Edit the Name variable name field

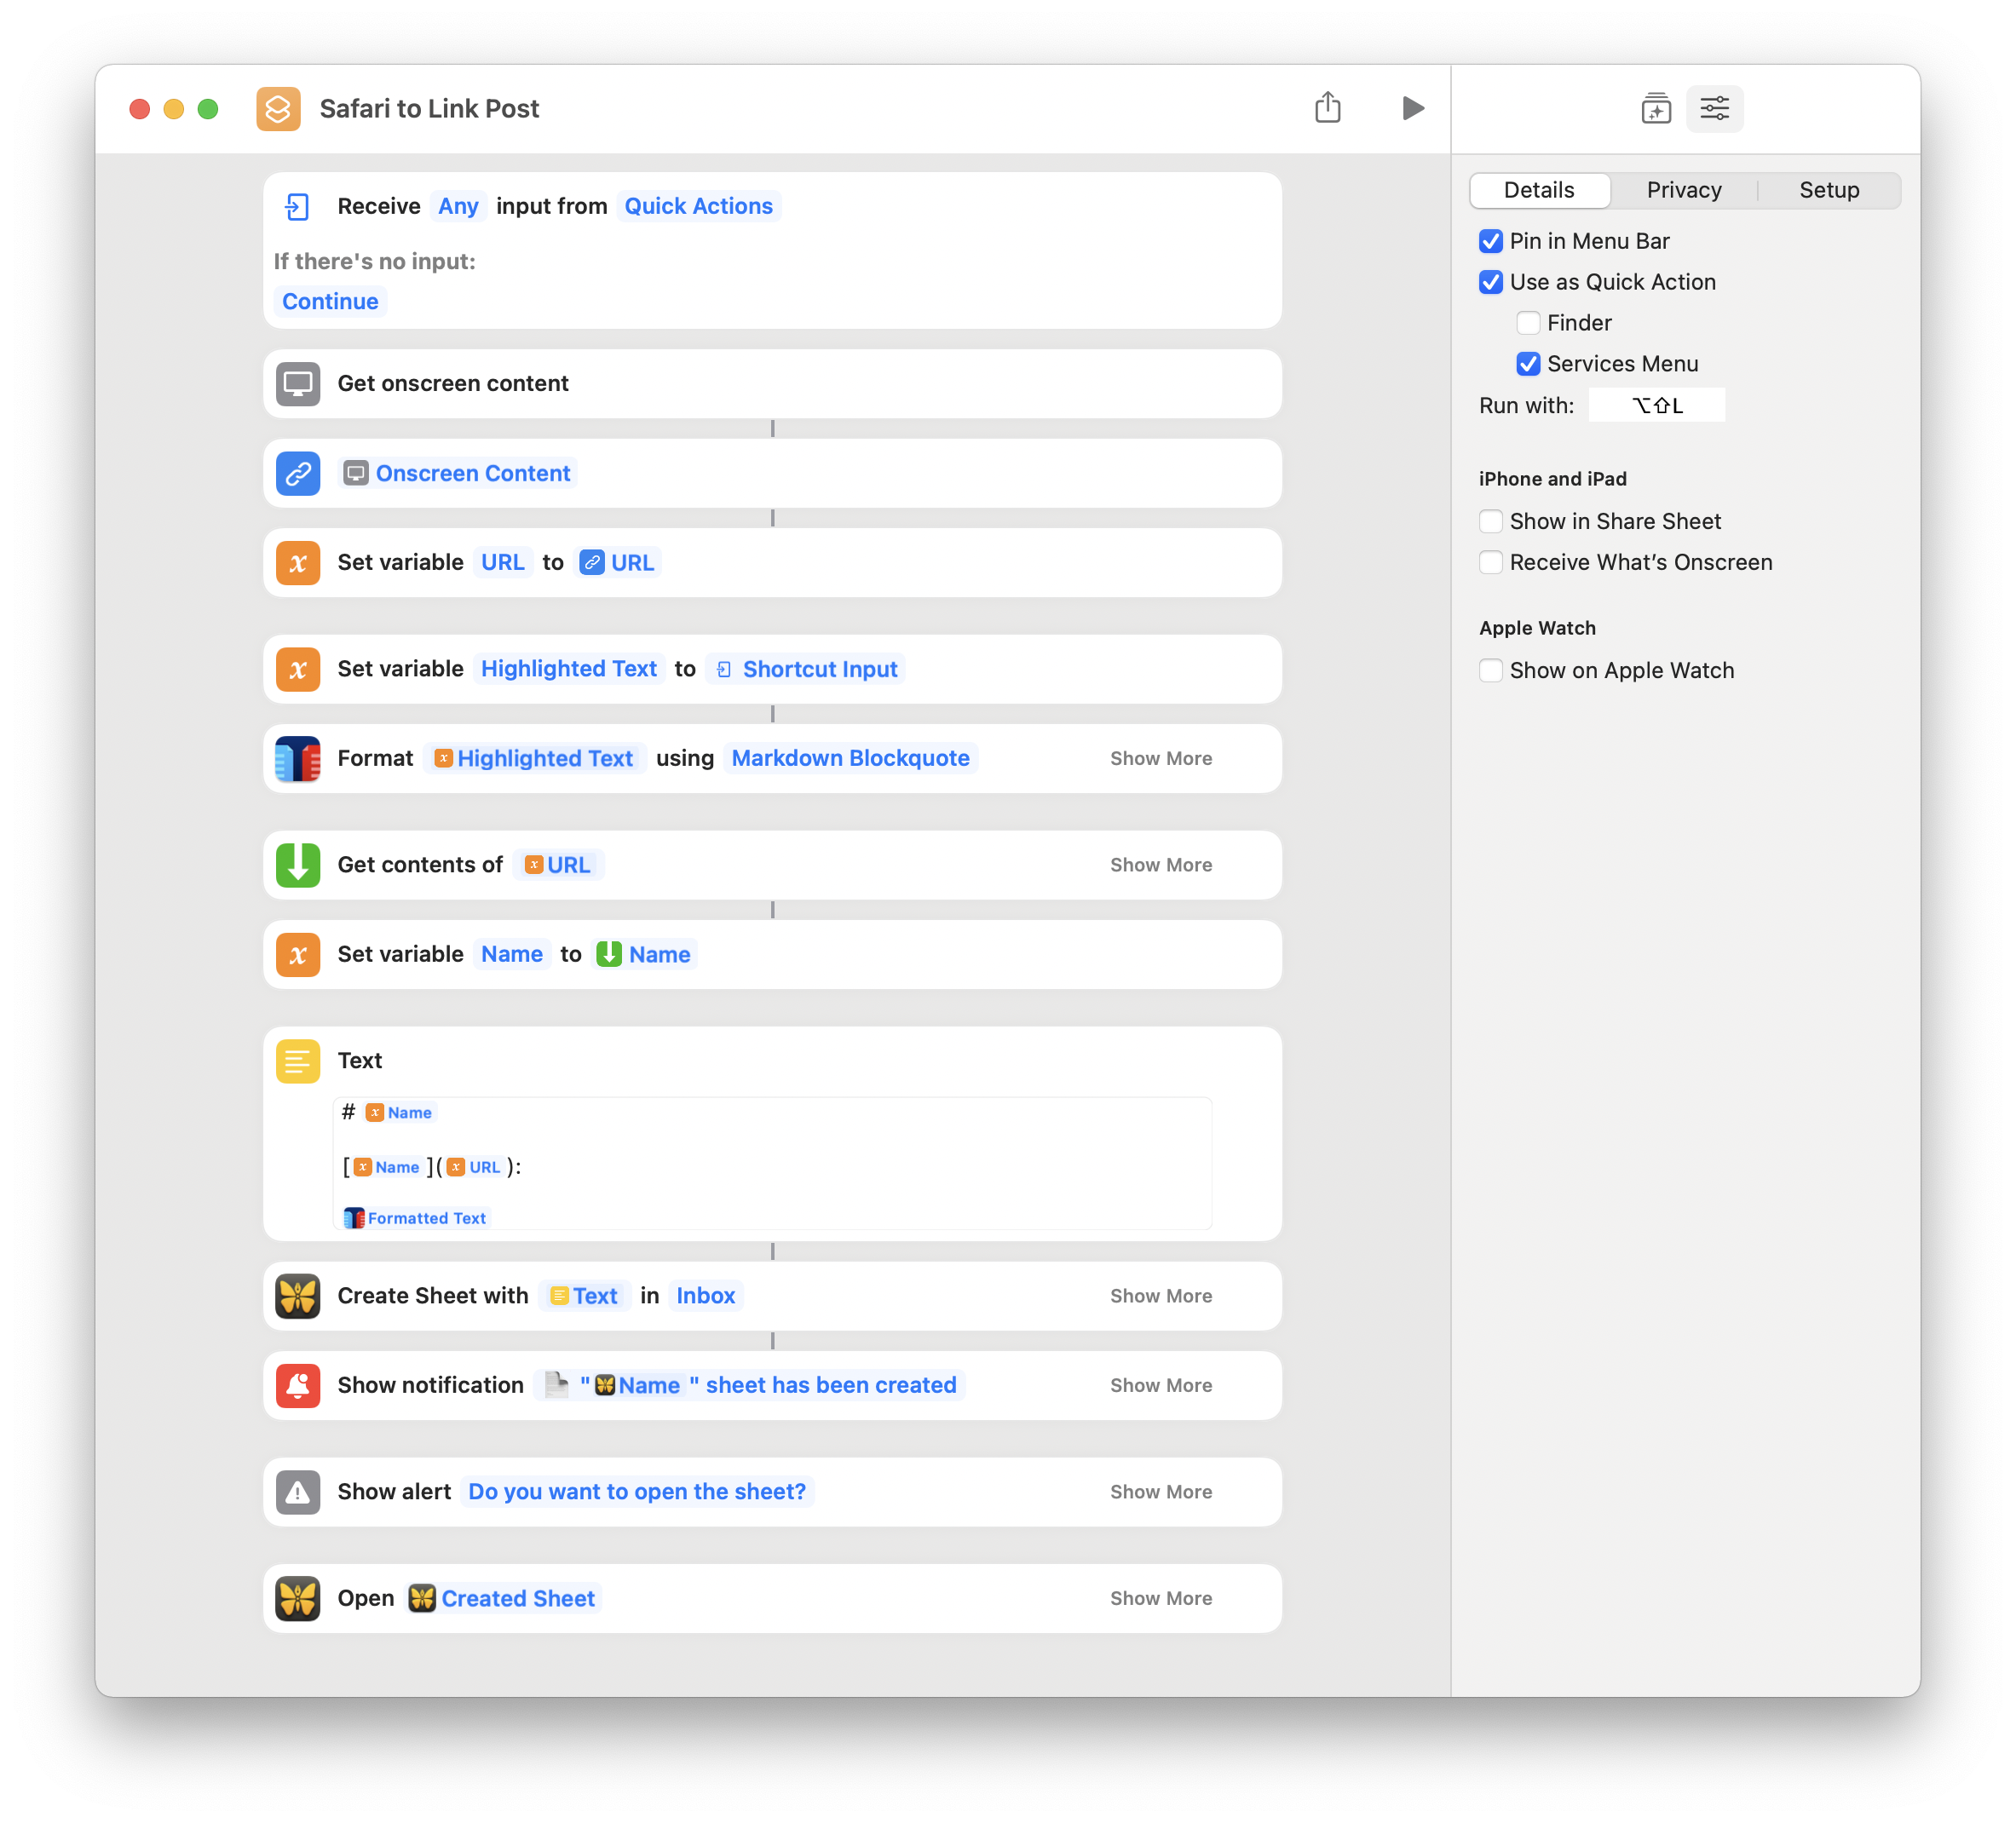pyautogui.click(x=512, y=954)
